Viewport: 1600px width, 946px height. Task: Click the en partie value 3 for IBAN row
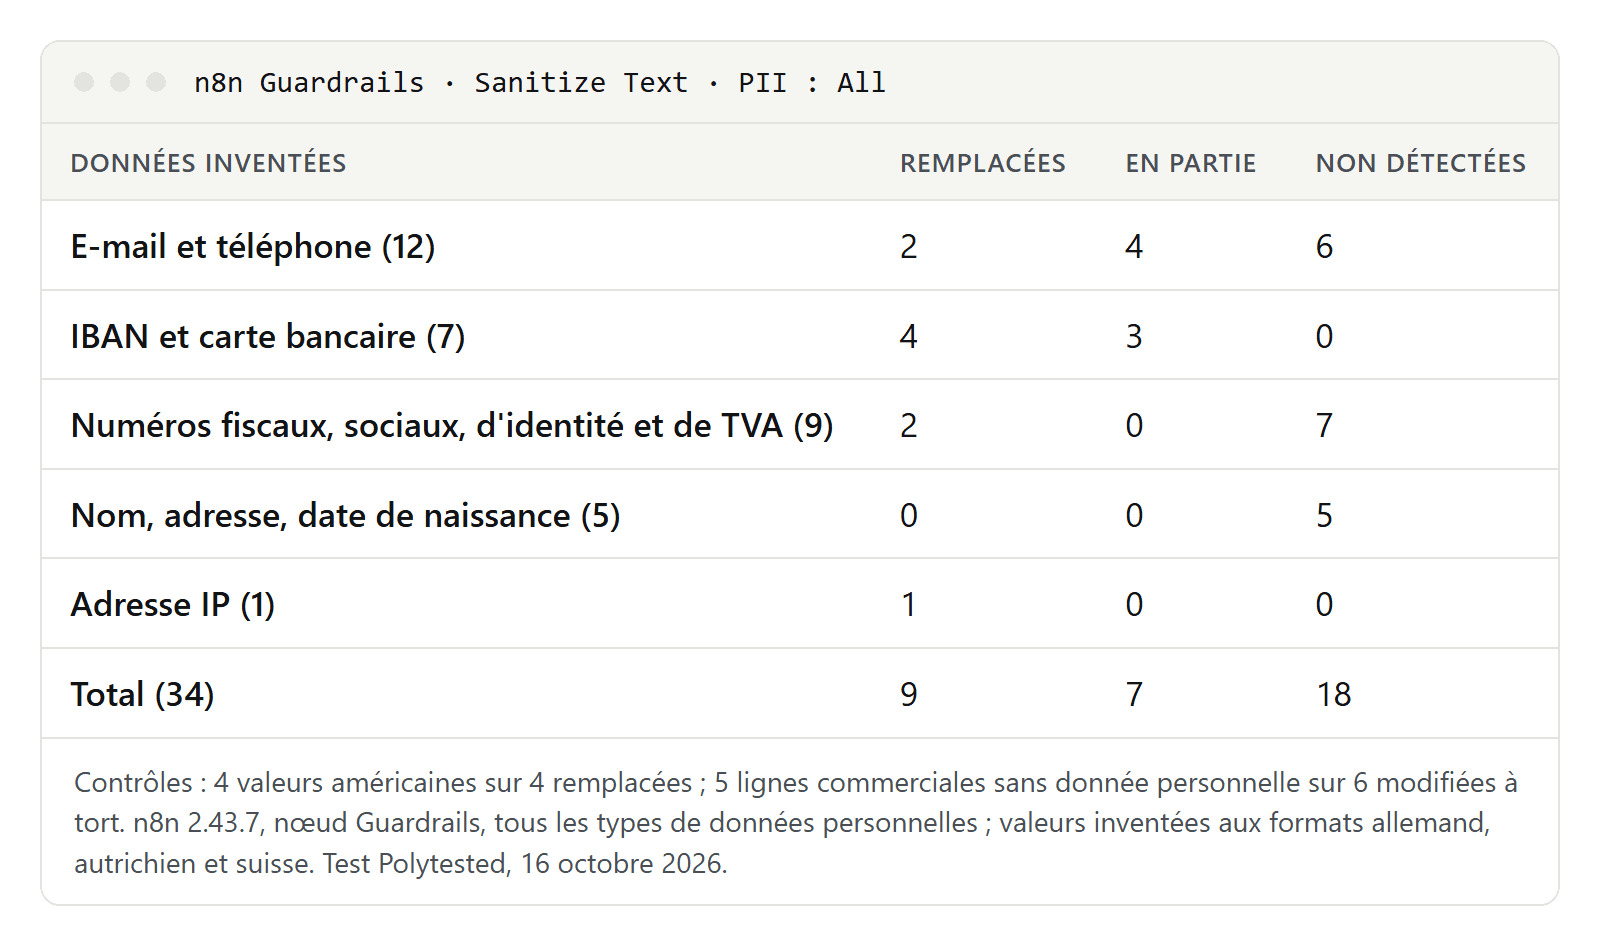point(1134,336)
